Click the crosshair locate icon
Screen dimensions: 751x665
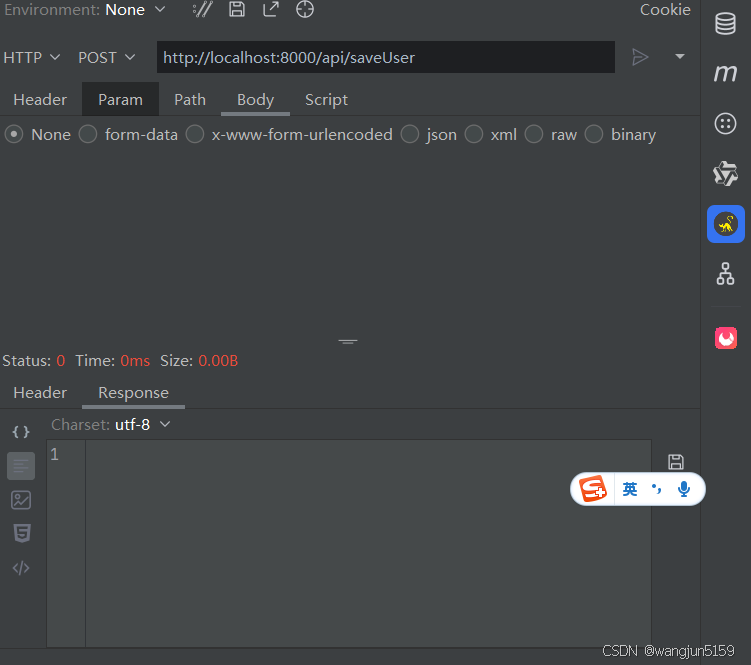(x=305, y=9)
